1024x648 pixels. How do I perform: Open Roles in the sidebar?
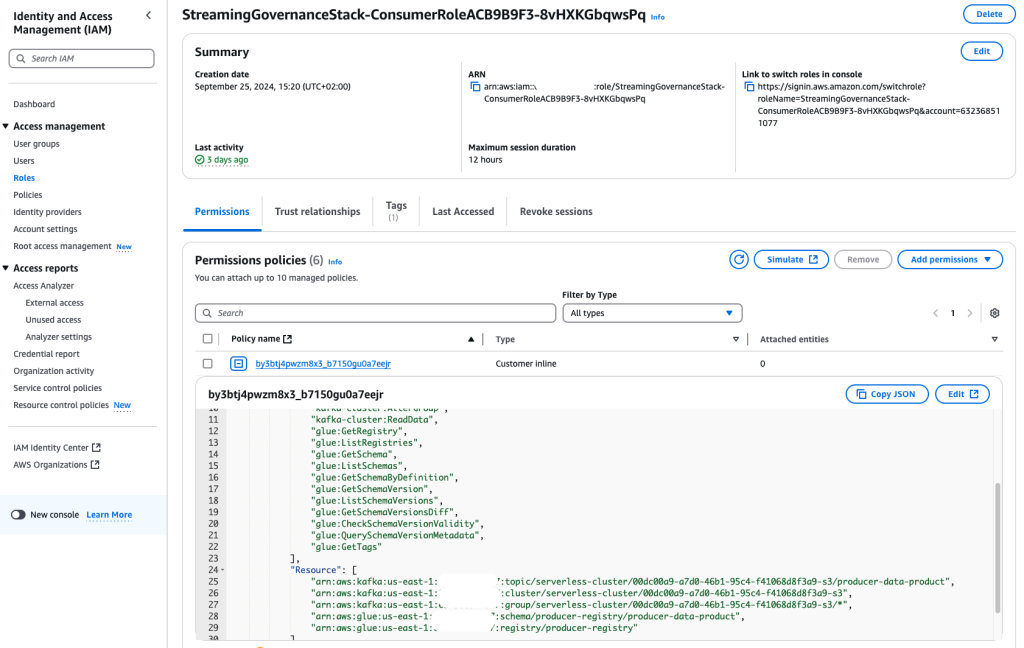(24, 178)
